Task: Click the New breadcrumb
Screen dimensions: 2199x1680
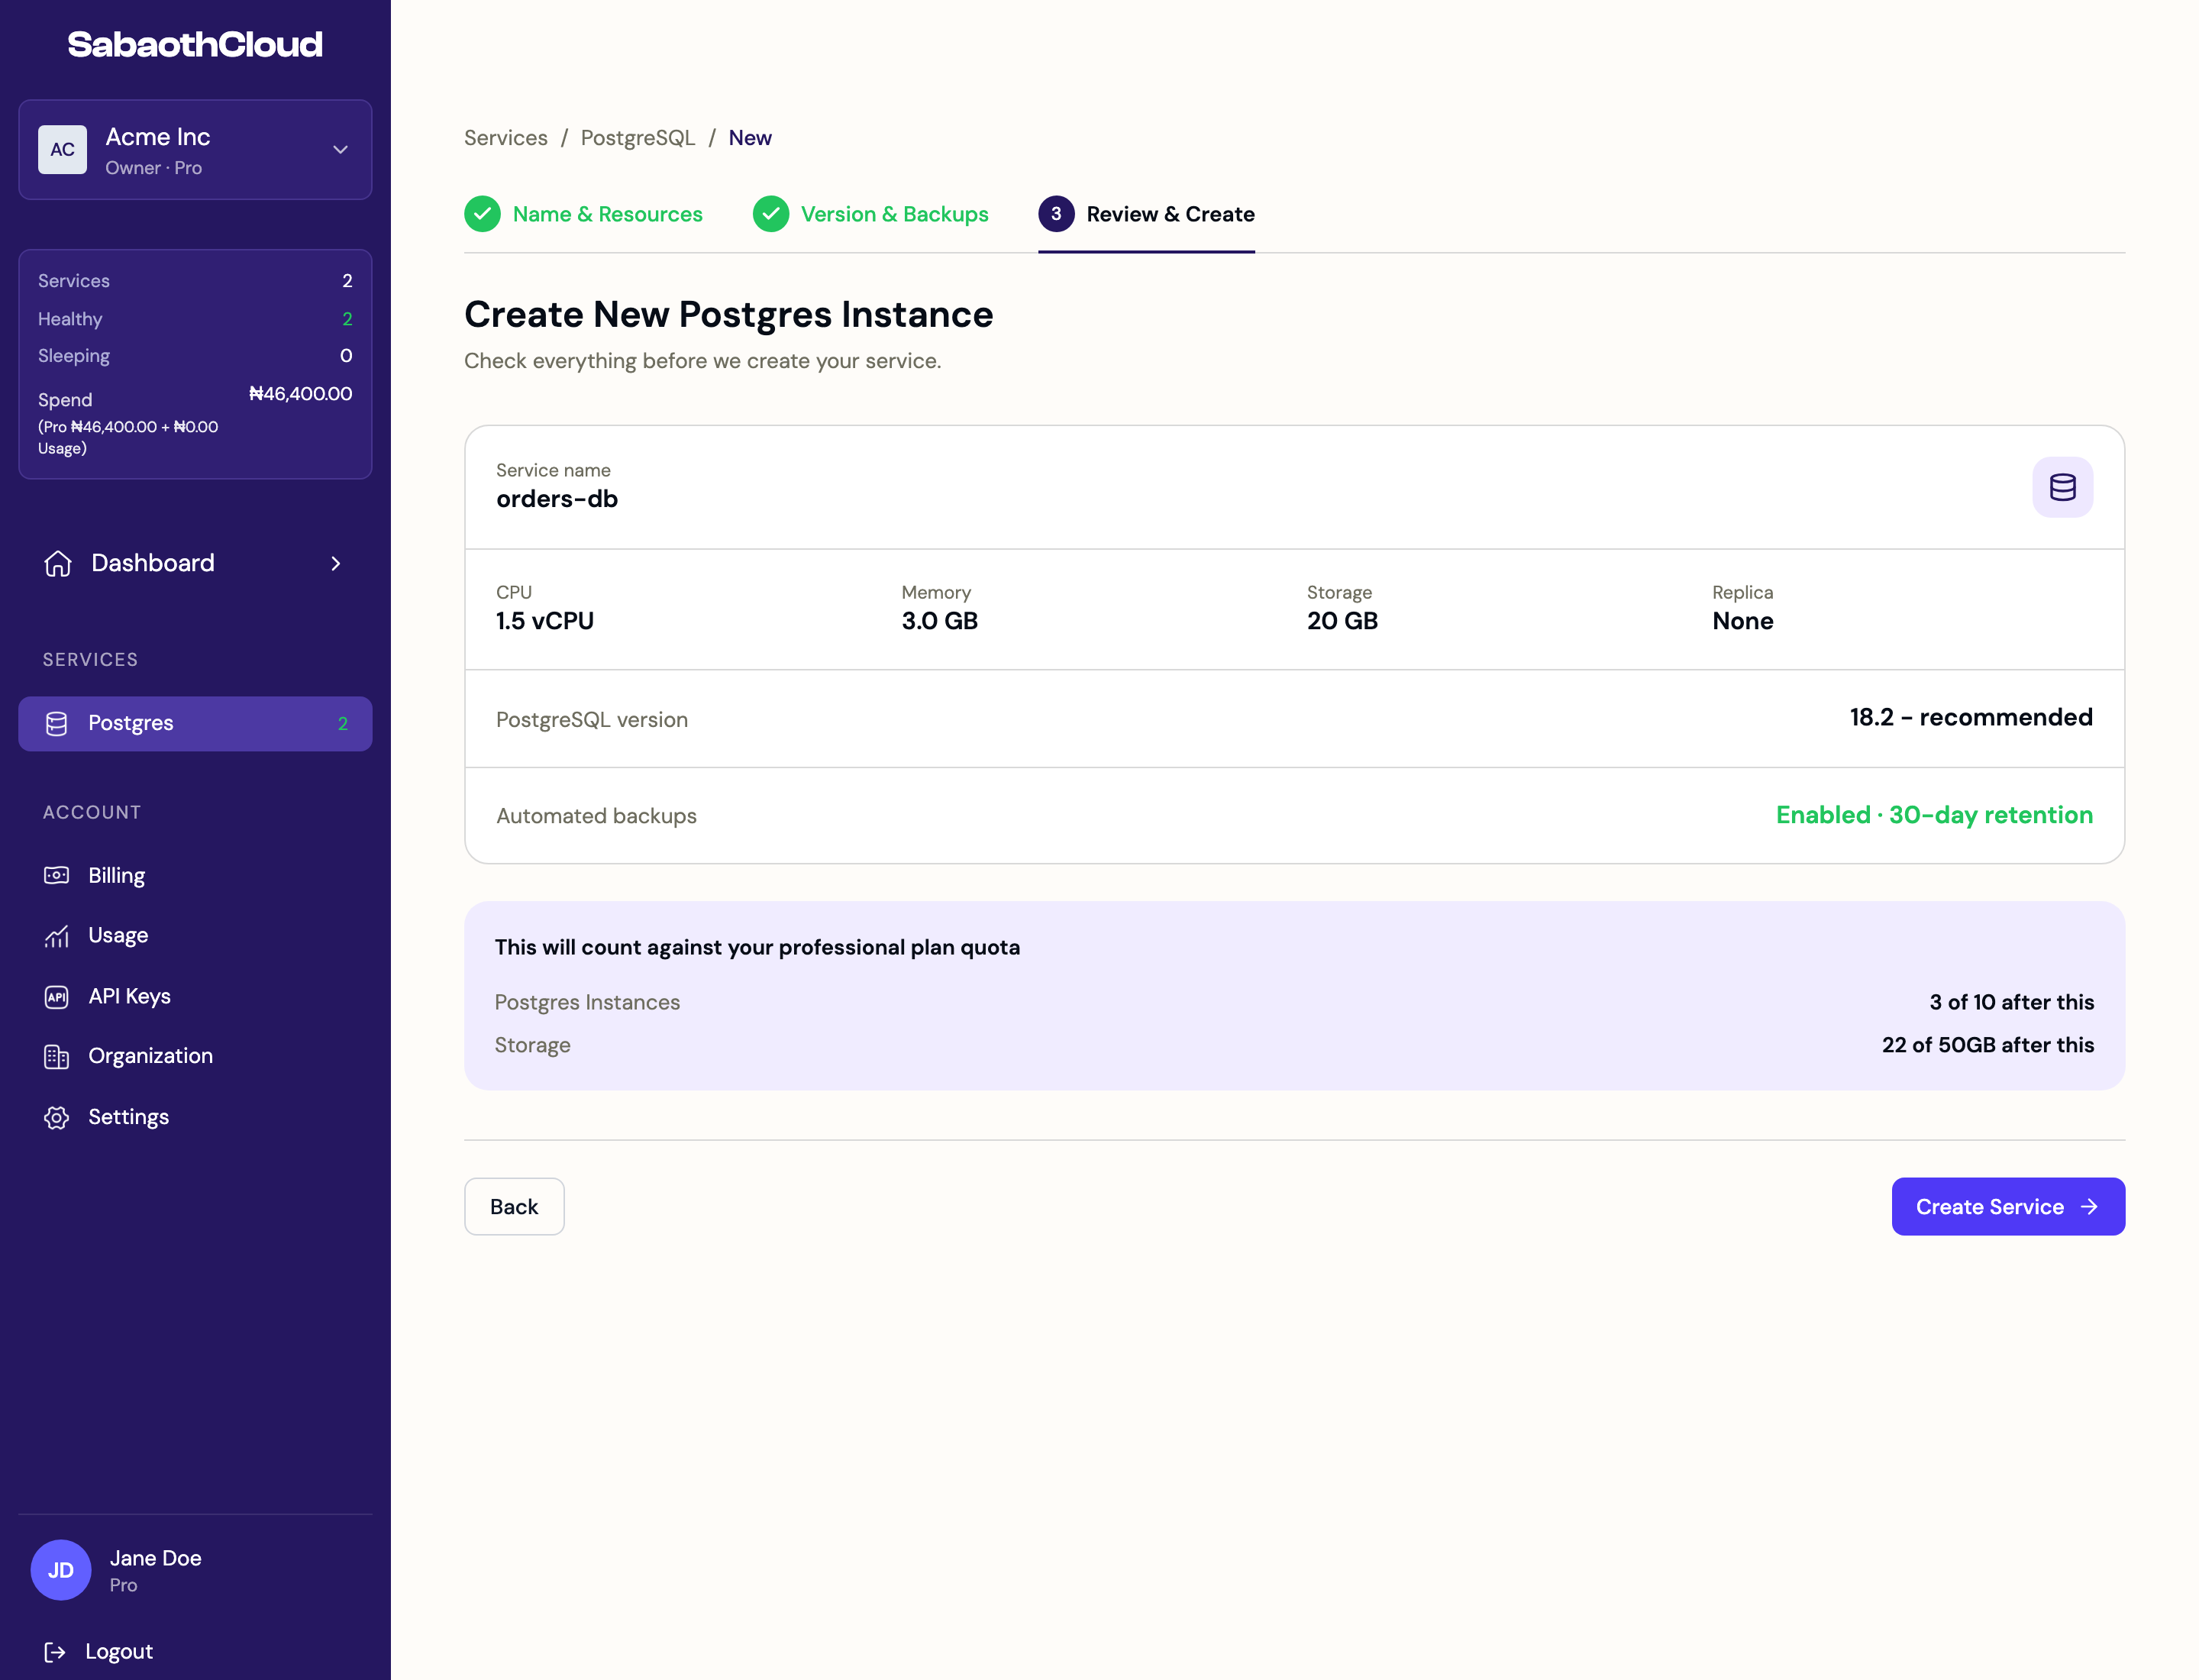Action: pyautogui.click(x=750, y=138)
